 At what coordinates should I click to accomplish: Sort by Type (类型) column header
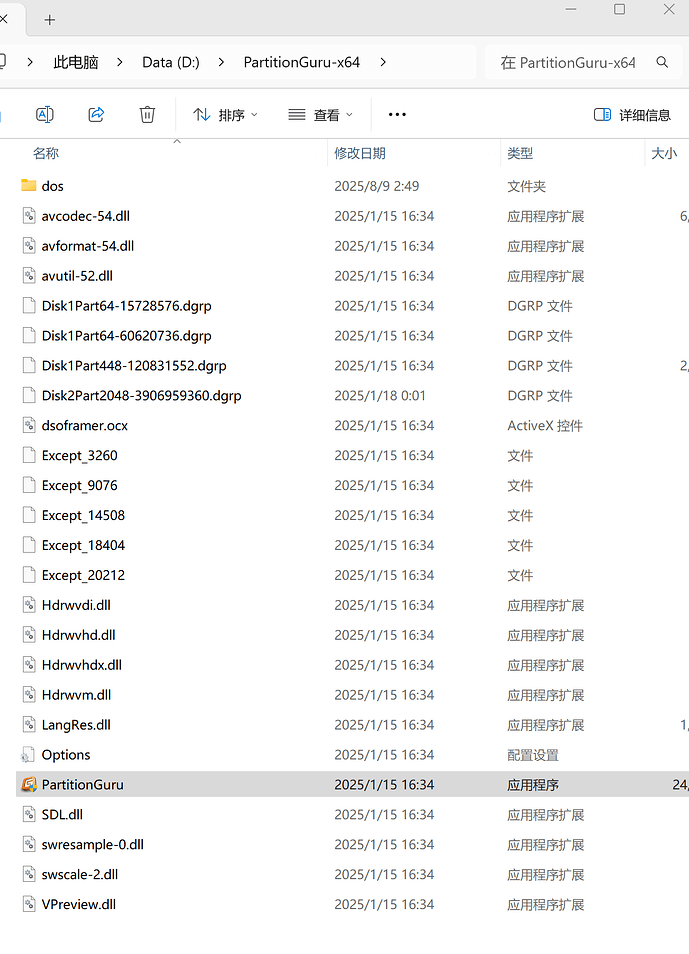(x=520, y=153)
